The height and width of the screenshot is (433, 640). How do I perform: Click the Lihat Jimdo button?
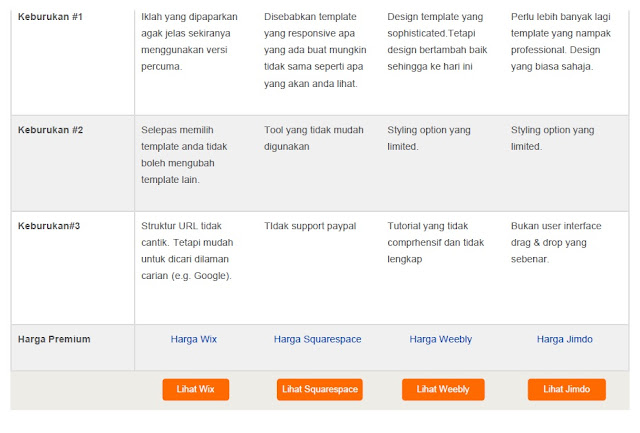coord(567,389)
